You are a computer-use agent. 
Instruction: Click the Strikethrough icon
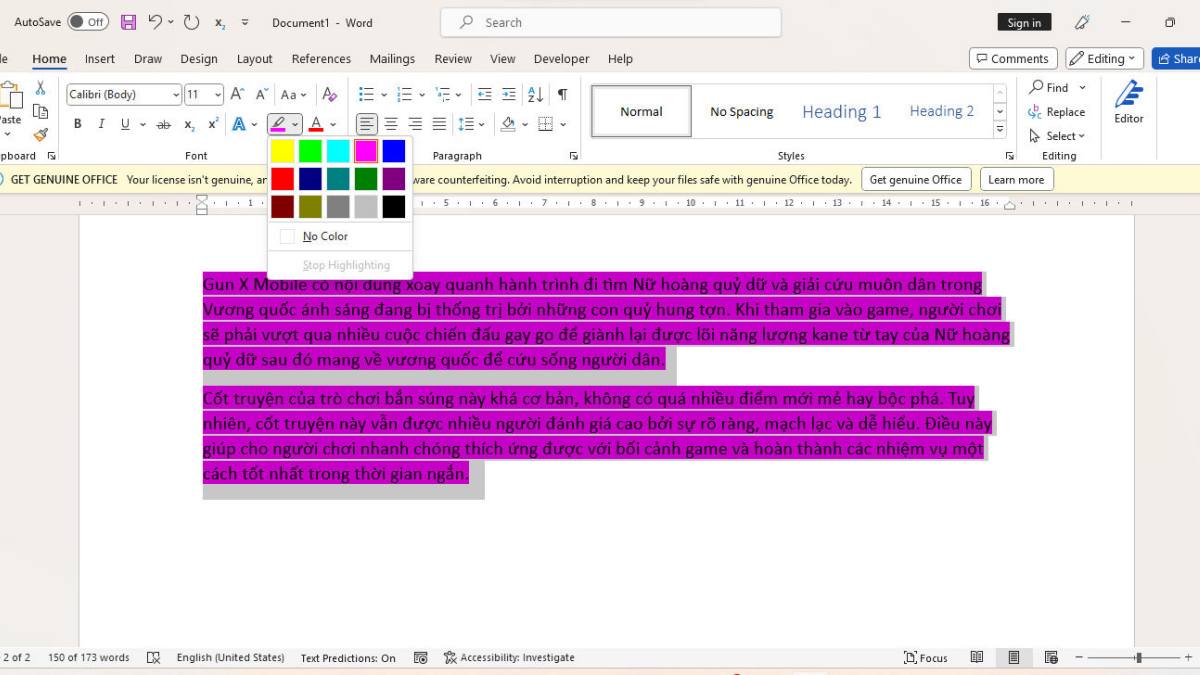pyautogui.click(x=163, y=124)
